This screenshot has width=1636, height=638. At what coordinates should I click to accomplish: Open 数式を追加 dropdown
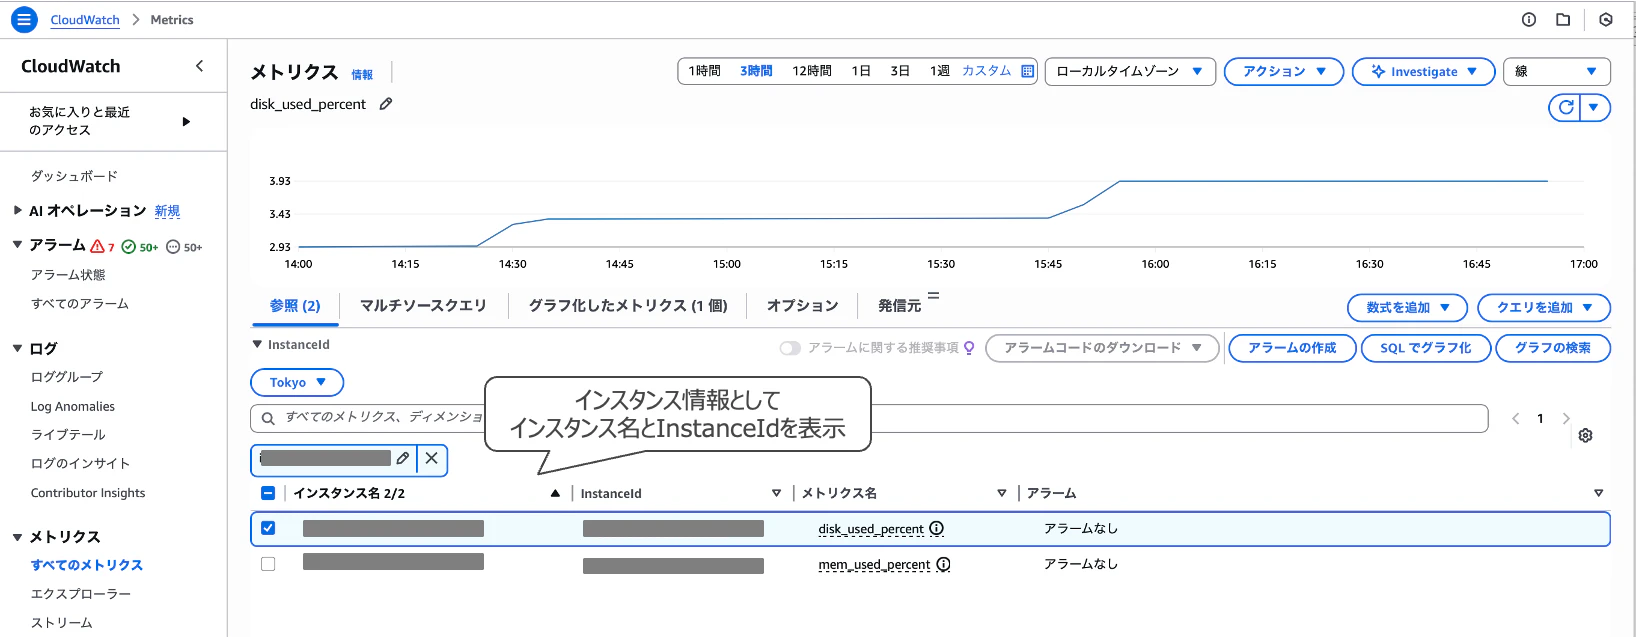pyautogui.click(x=1407, y=307)
